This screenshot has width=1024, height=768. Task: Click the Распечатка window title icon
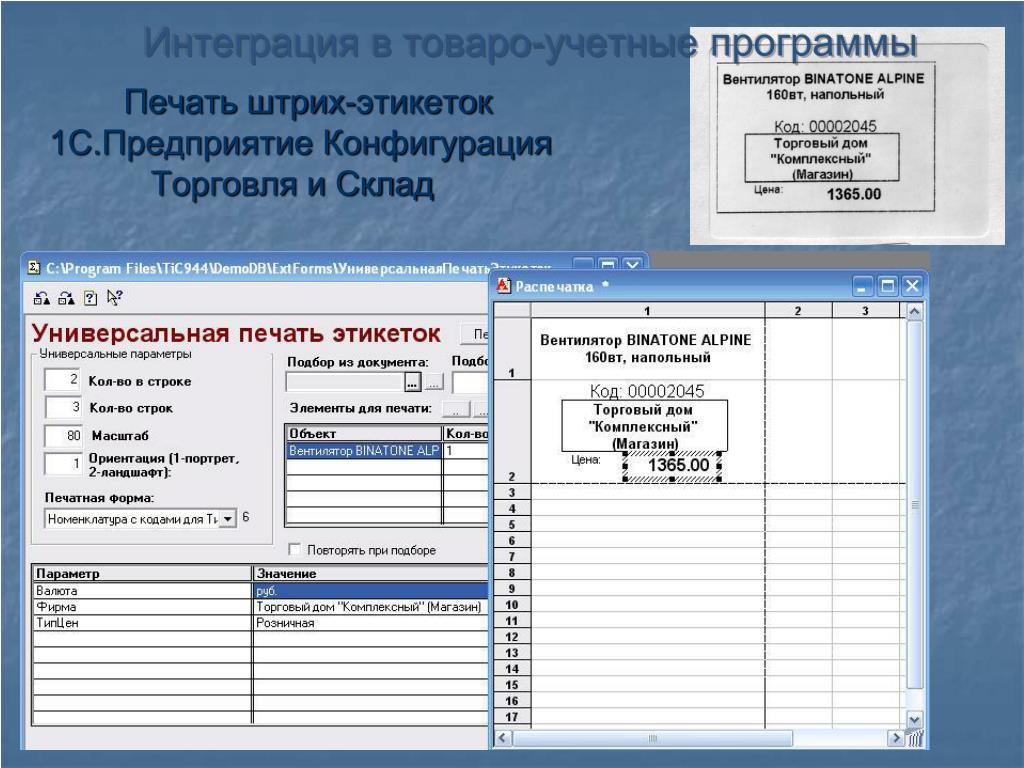click(x=504, y=285)
